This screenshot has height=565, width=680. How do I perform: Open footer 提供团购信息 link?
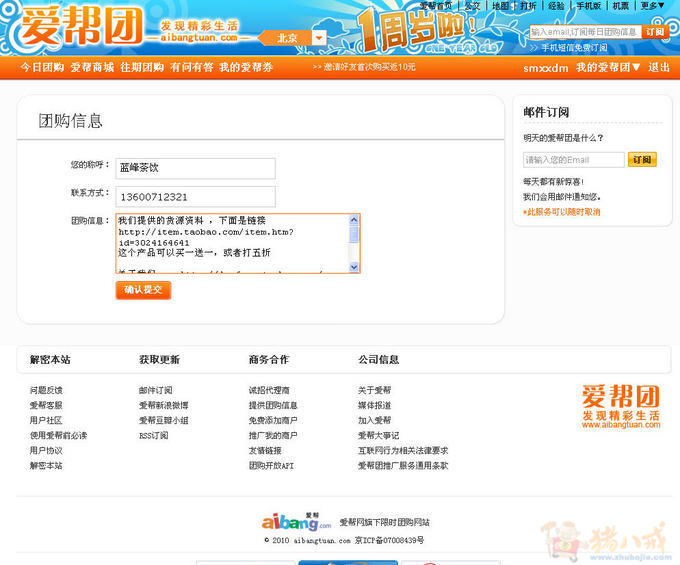[x=273, y=405]
